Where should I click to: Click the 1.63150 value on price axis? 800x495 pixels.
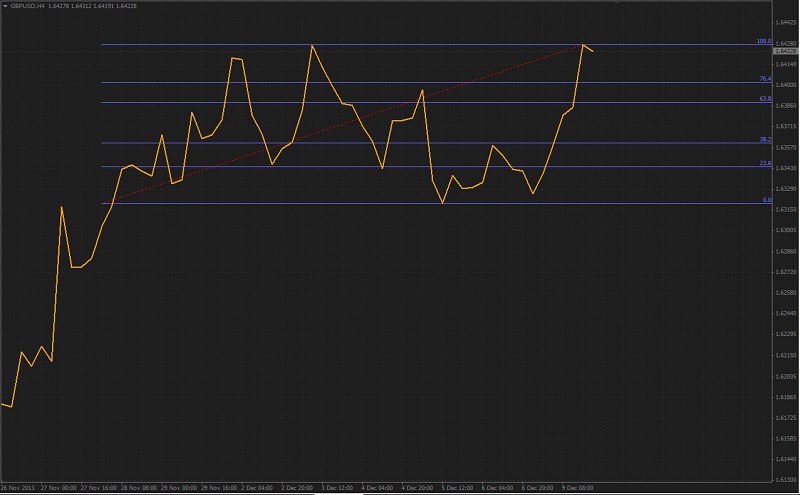(785, 209)
